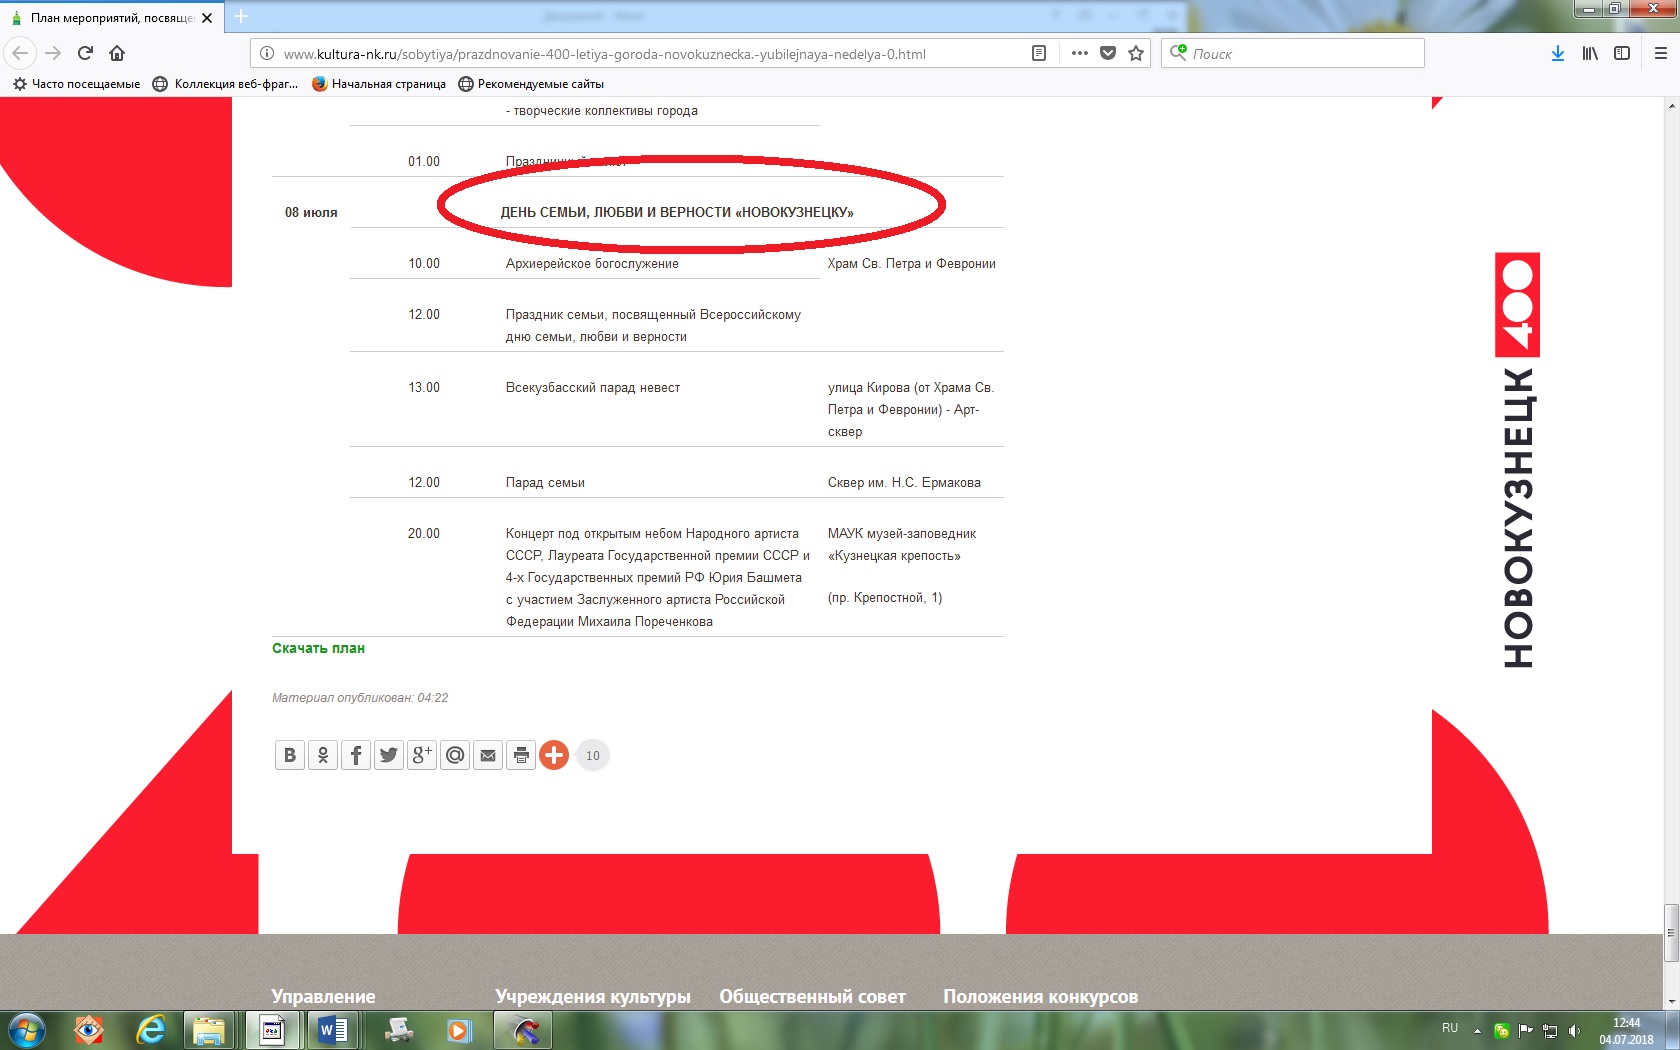
Task: Share the page on Twitter
Action: [389, 755]
